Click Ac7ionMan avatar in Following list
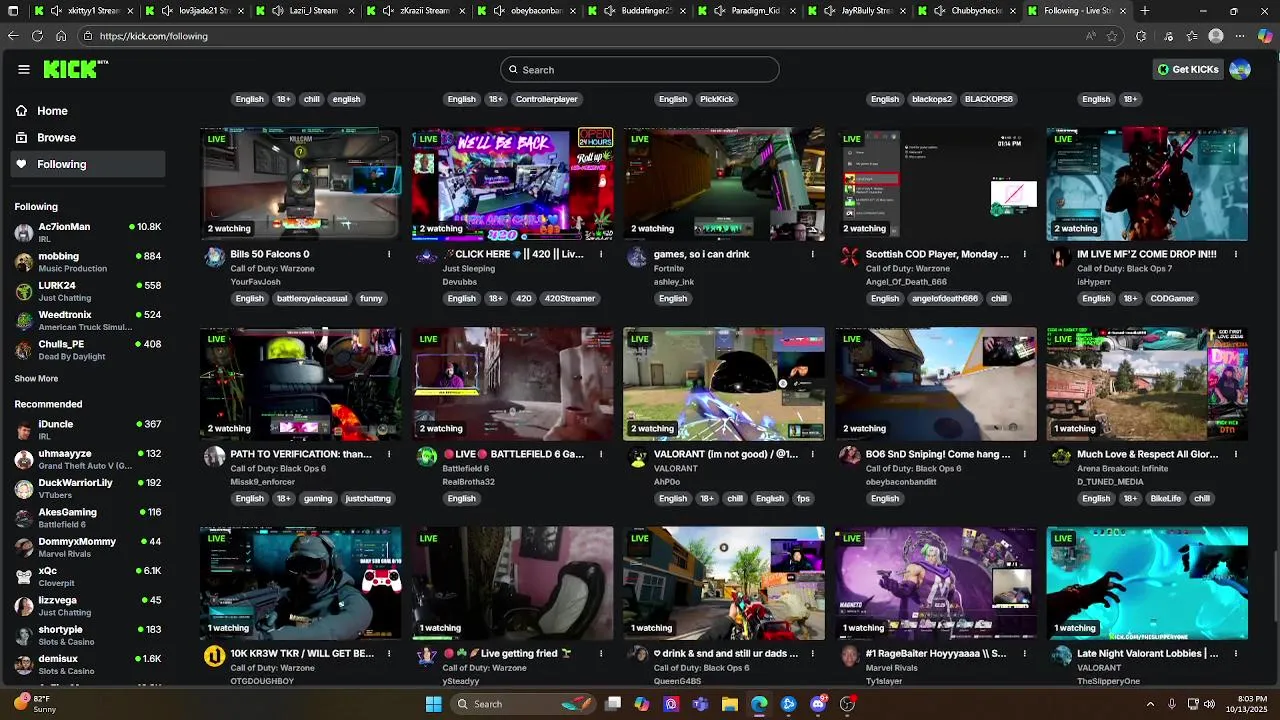 pos(24,233)
